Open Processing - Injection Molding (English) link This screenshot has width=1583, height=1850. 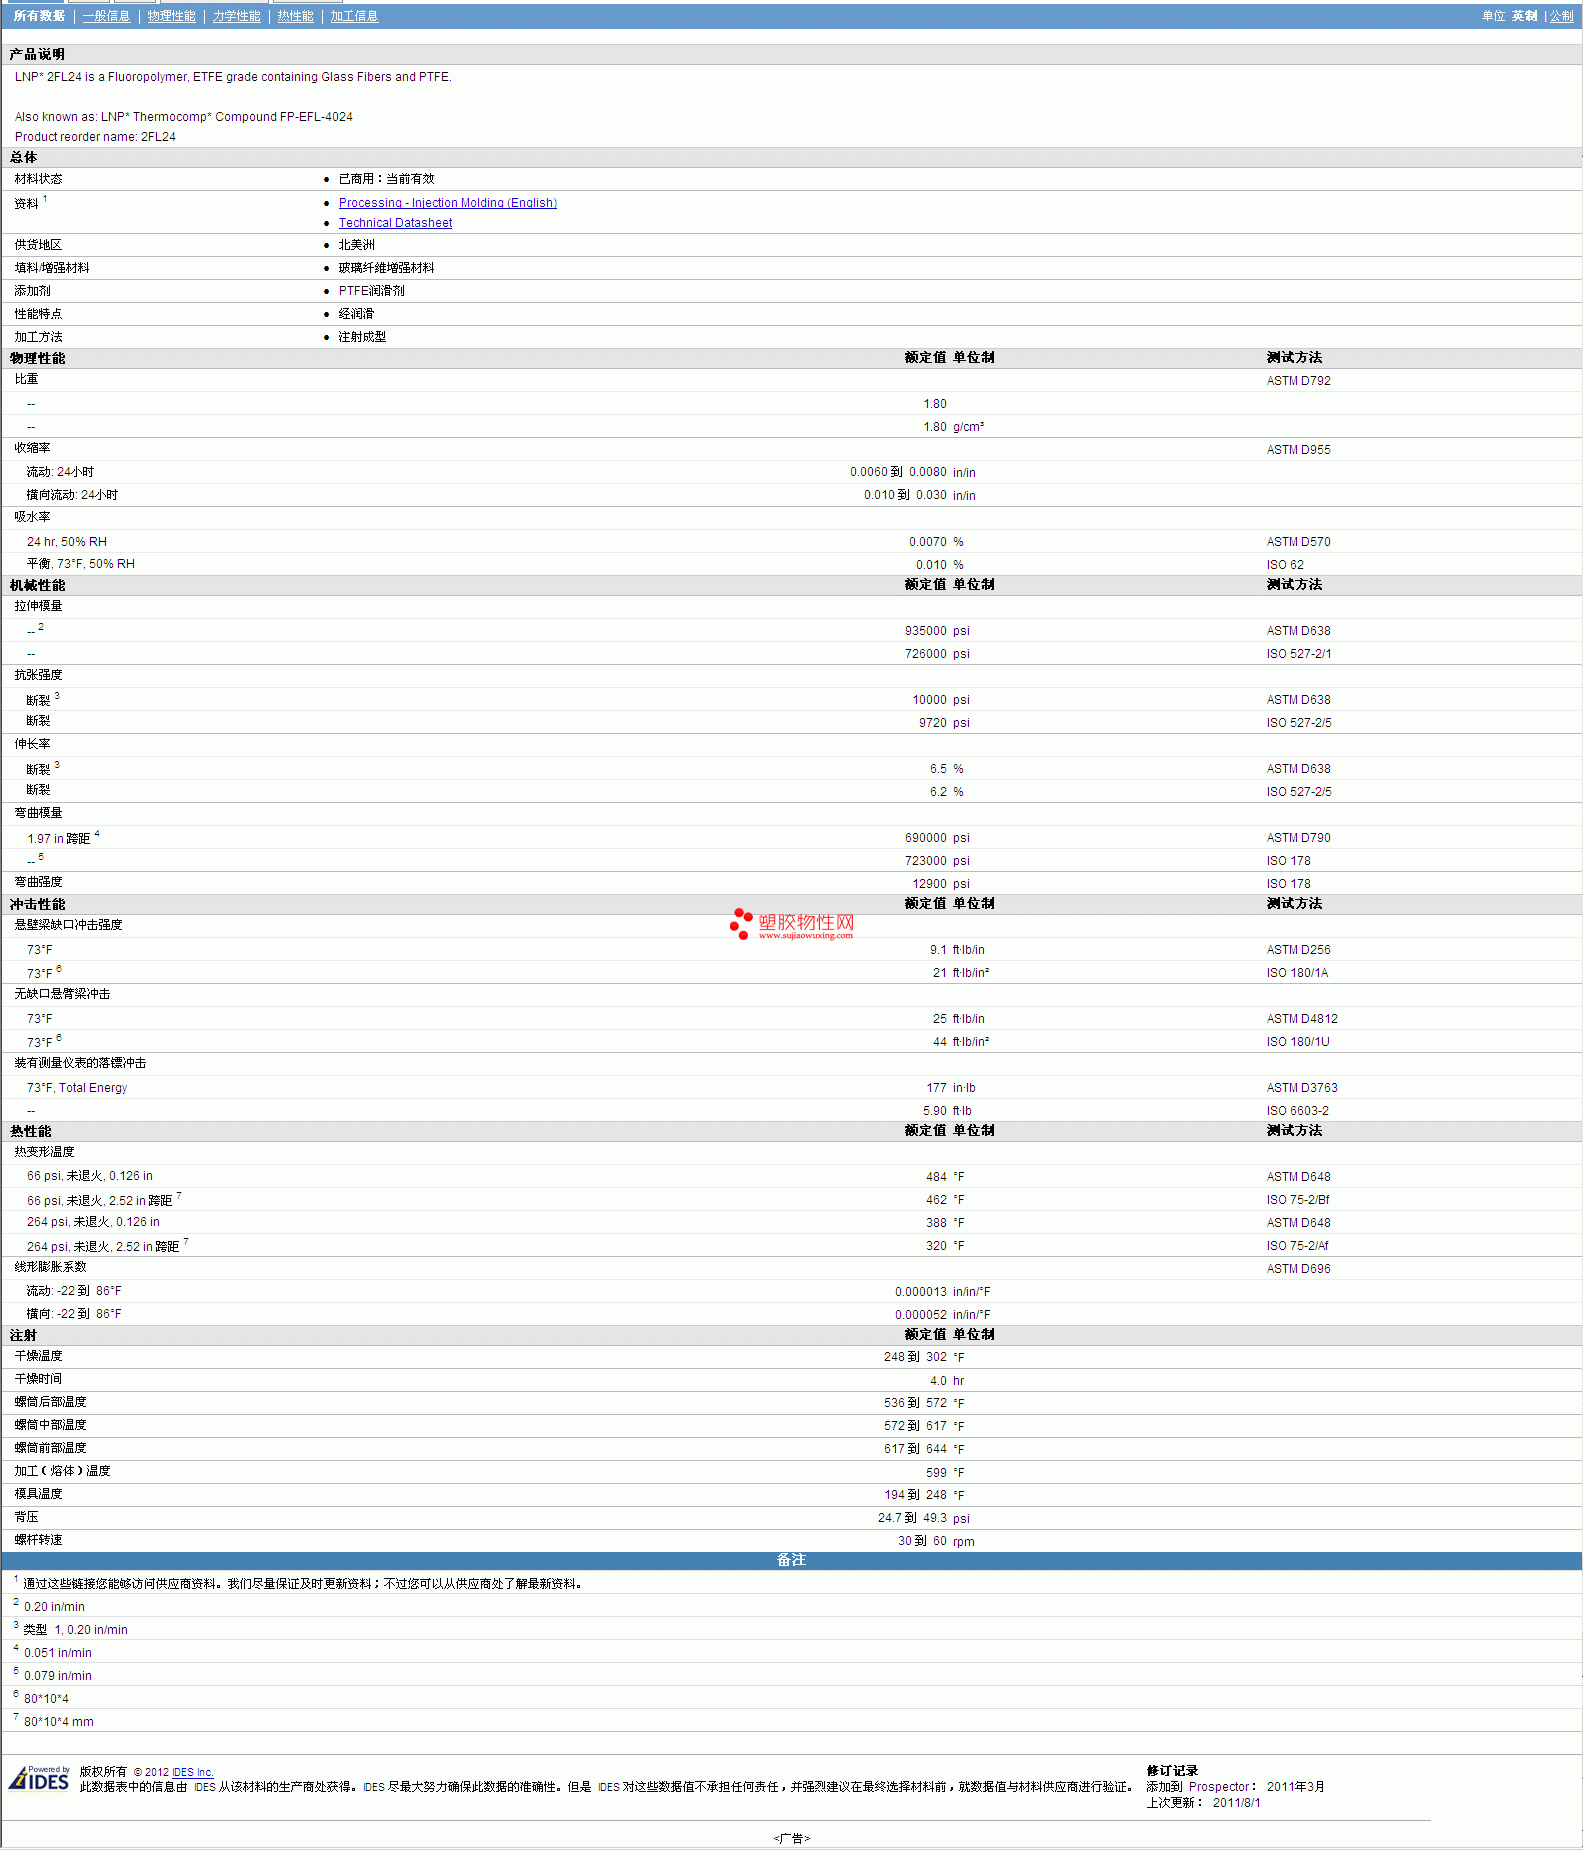pyautogui.click(x=448, y=203)
